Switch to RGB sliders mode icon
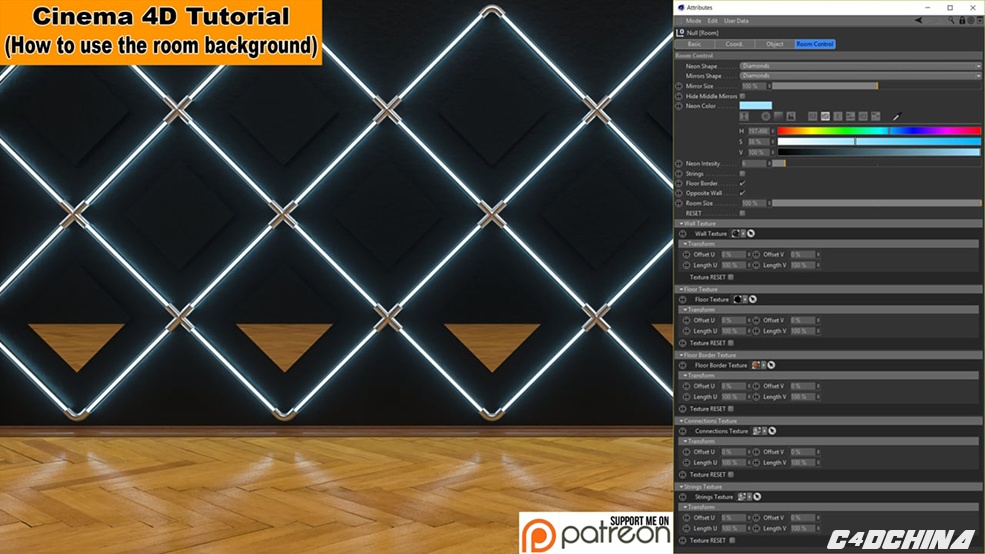 (x=812, y=116)
